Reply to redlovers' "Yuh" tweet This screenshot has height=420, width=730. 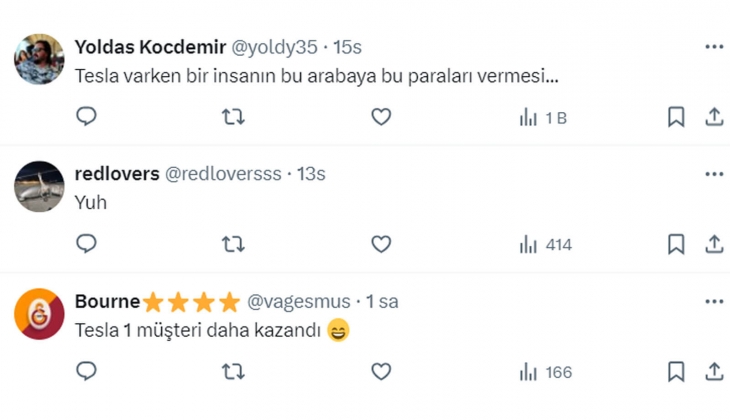87,244
